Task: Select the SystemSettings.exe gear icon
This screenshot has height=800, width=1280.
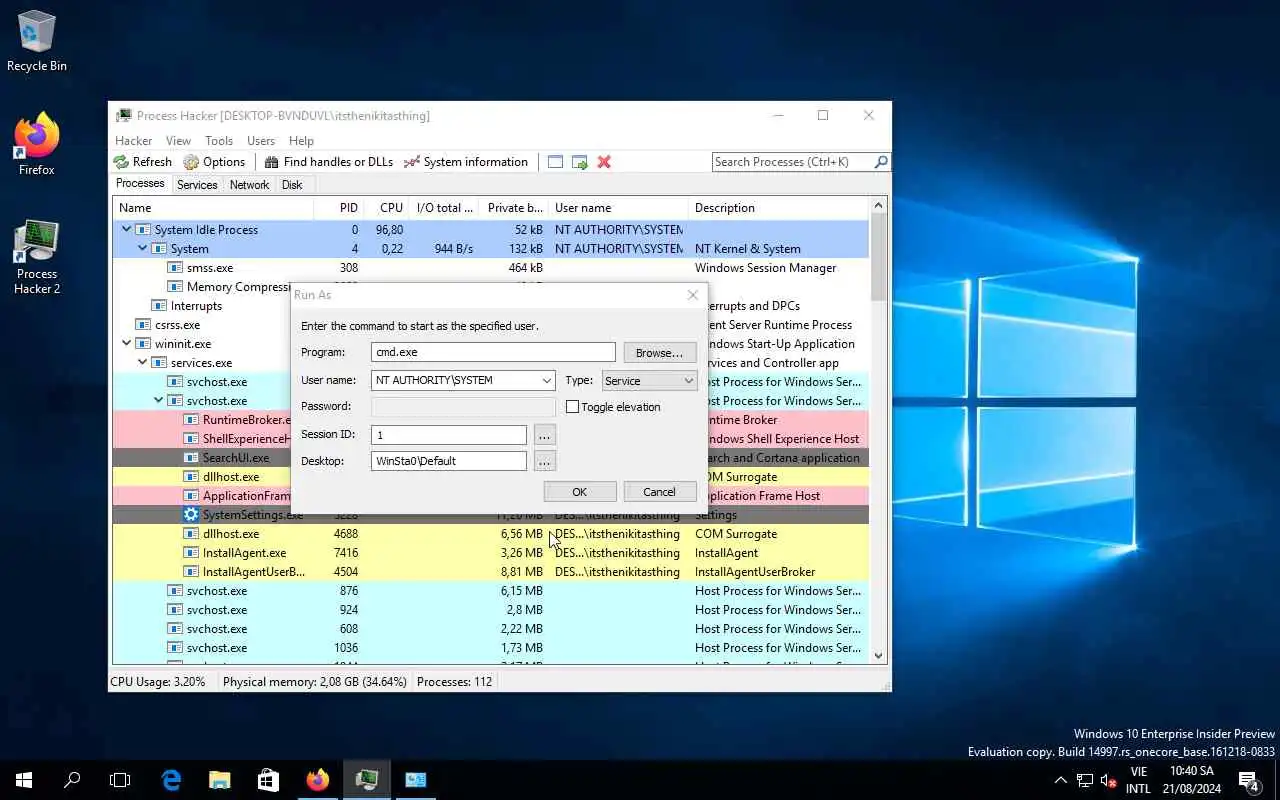Action: coord(191,515)
